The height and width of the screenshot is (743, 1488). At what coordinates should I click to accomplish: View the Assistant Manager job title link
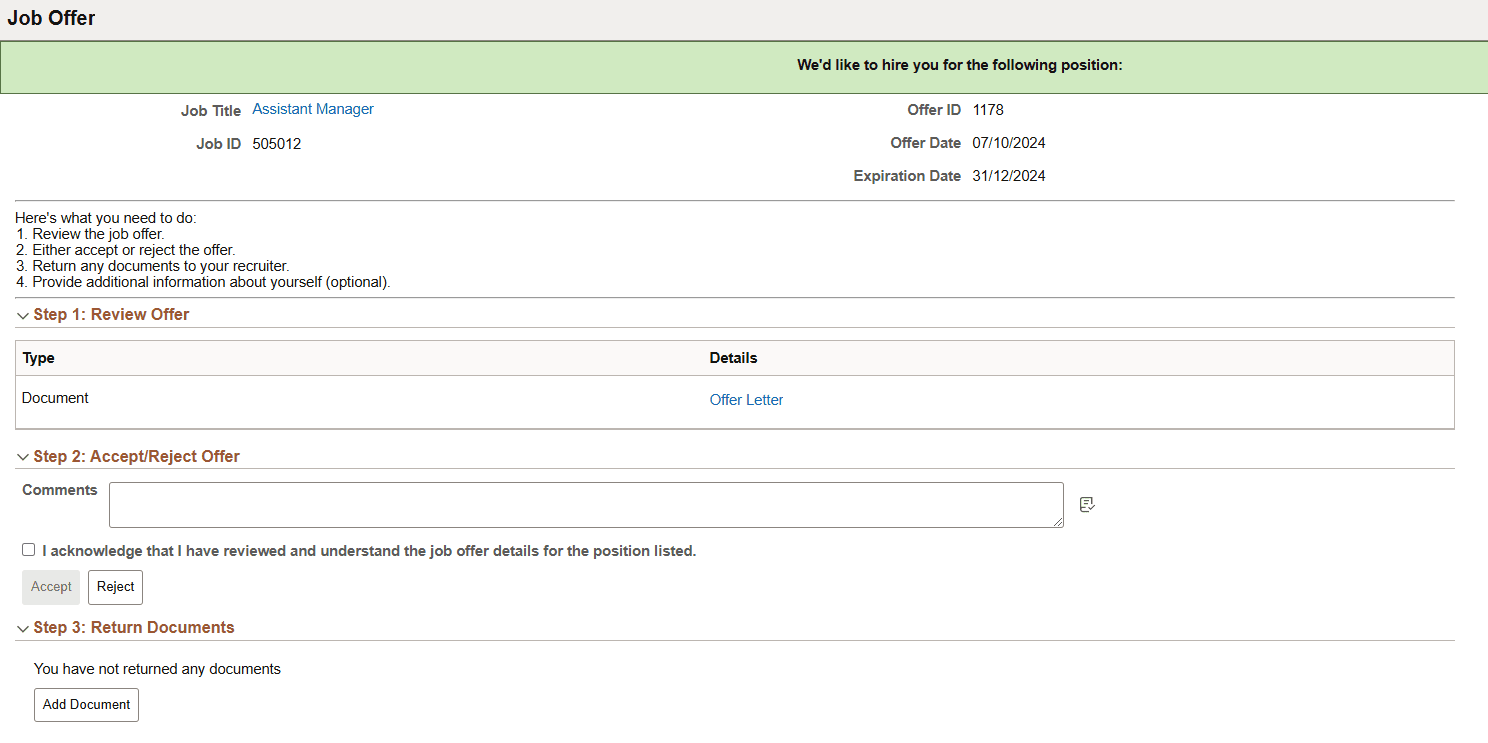point(312,108)
